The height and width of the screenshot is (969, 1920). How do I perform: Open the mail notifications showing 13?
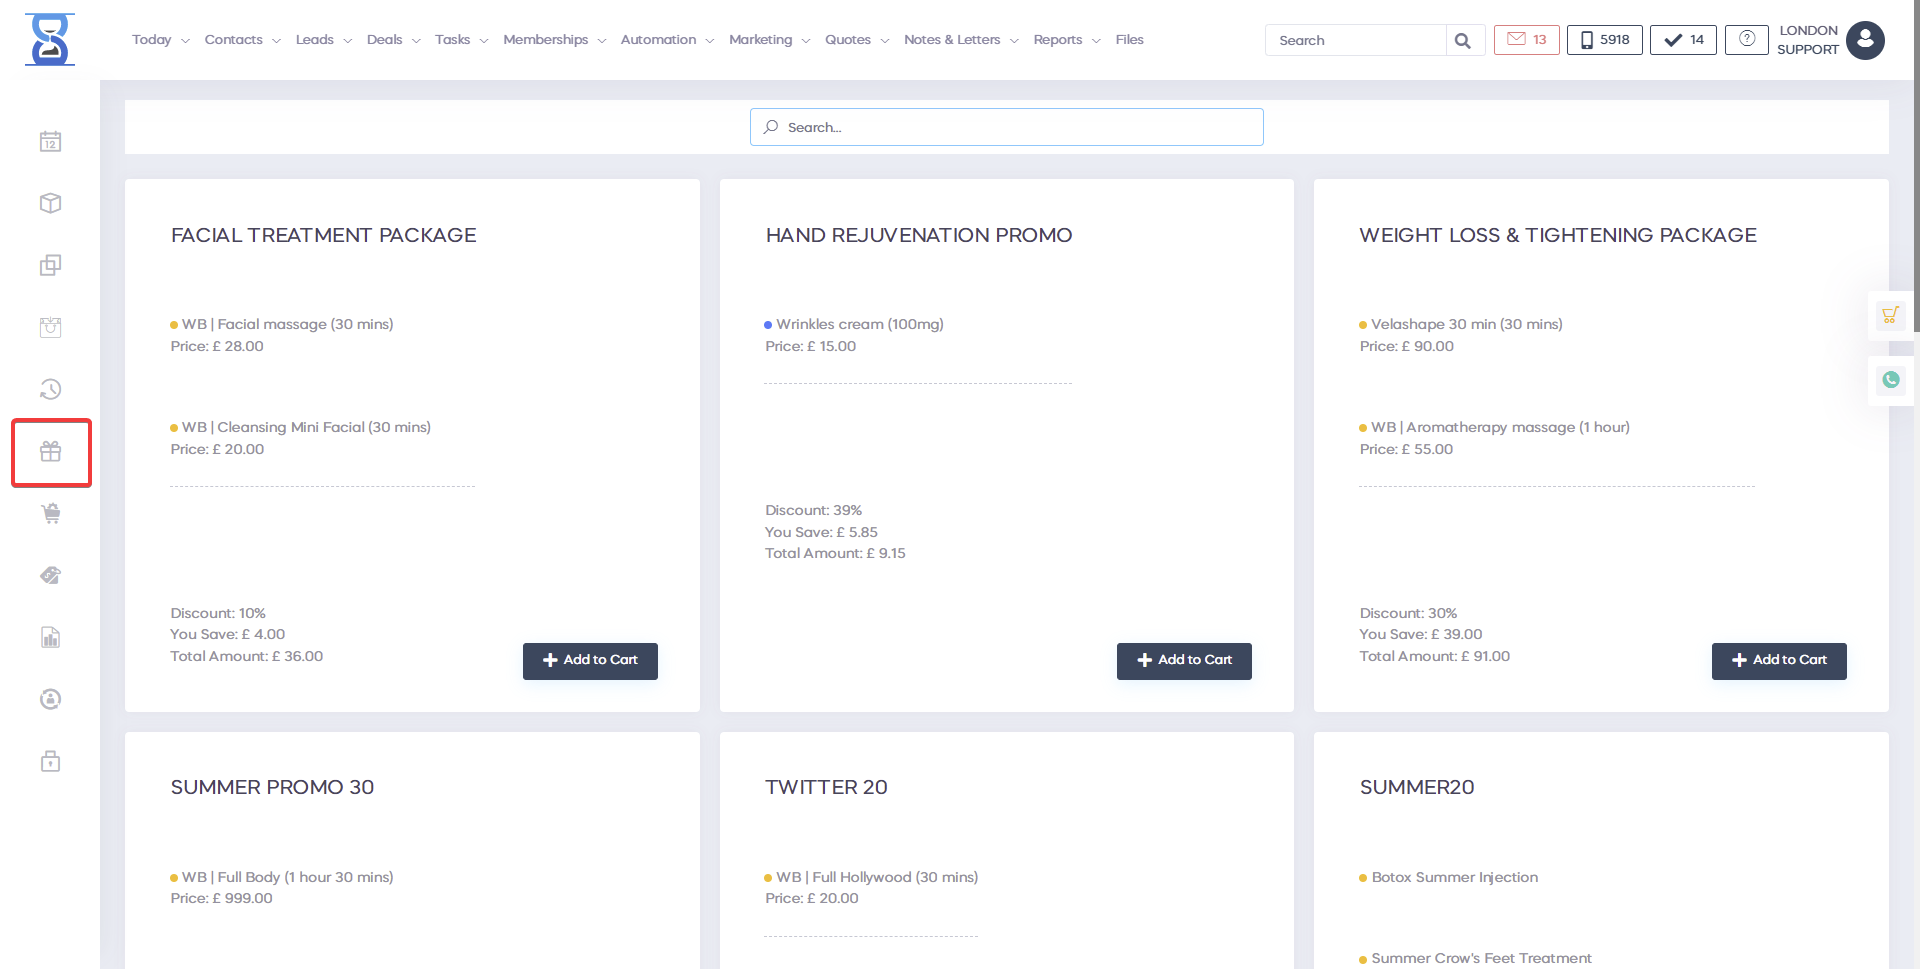point(1526,40)
